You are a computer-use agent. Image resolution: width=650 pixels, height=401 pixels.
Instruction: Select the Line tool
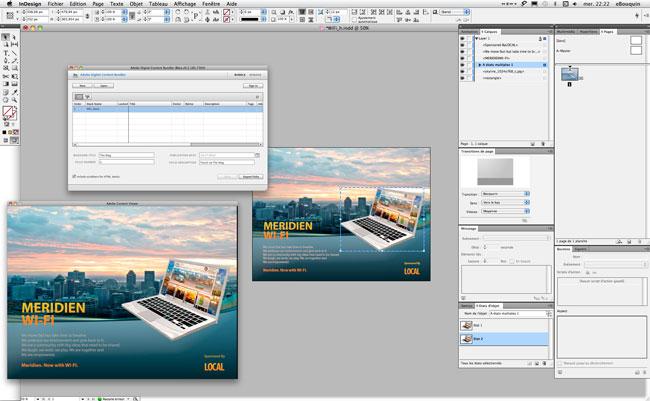(x=14, y=53)
